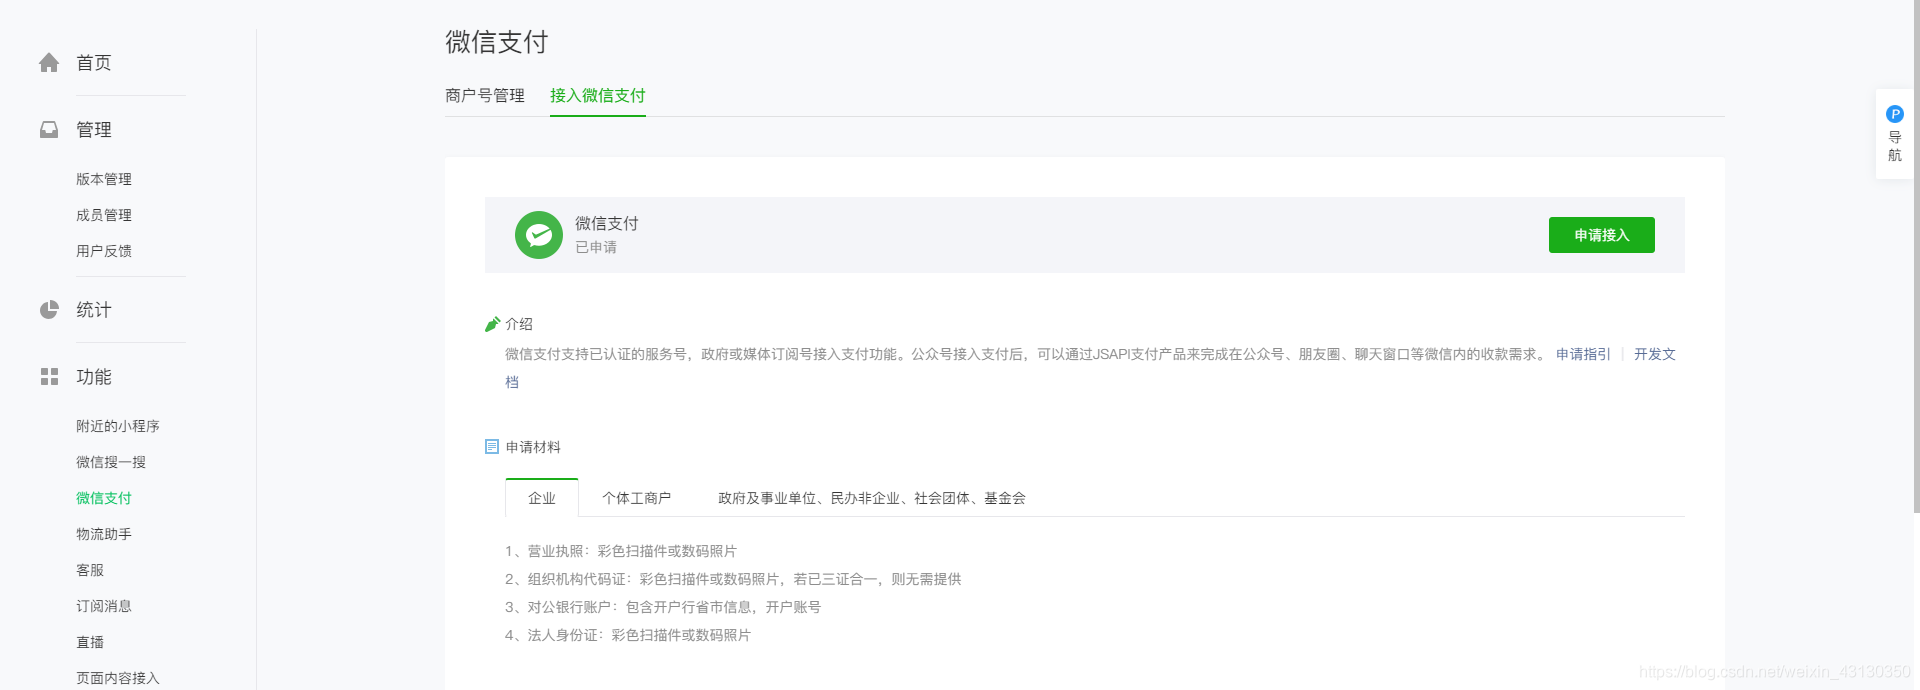Select 成员管理 in the sidebar
This screenshot has height=690, width=1920.
click(104, 215)
